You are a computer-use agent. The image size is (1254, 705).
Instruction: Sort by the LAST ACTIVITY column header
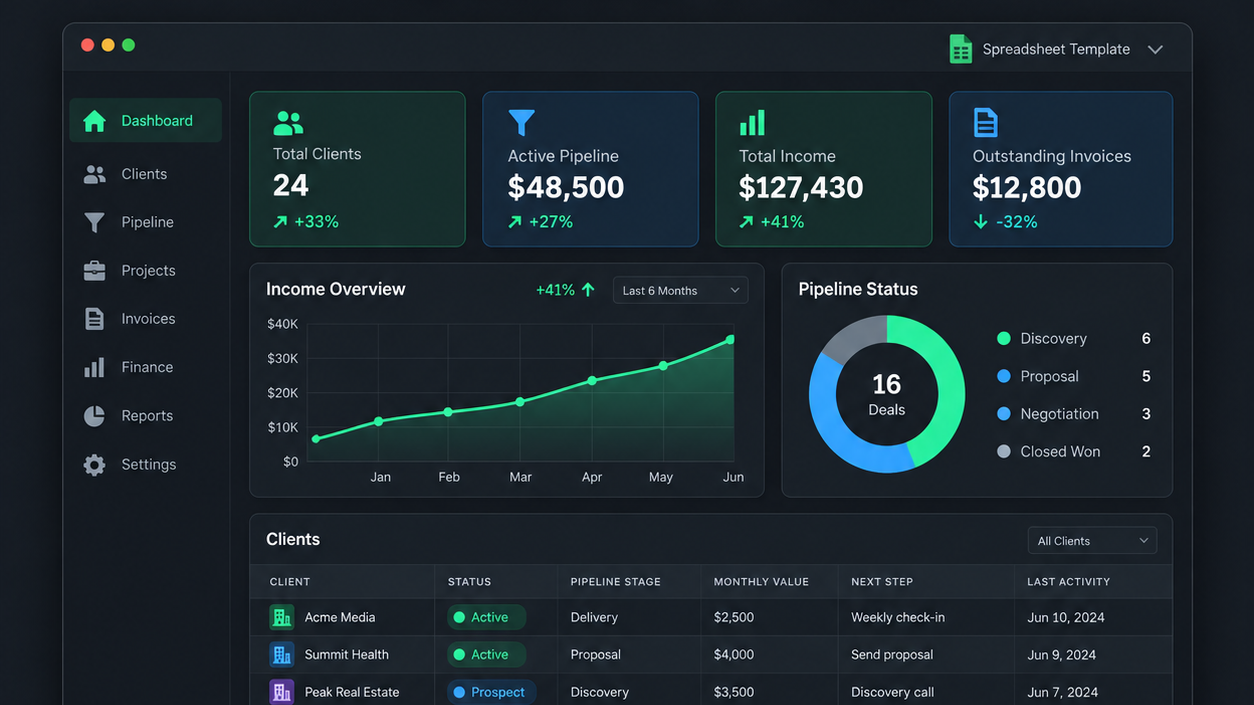pos(1068,582)
